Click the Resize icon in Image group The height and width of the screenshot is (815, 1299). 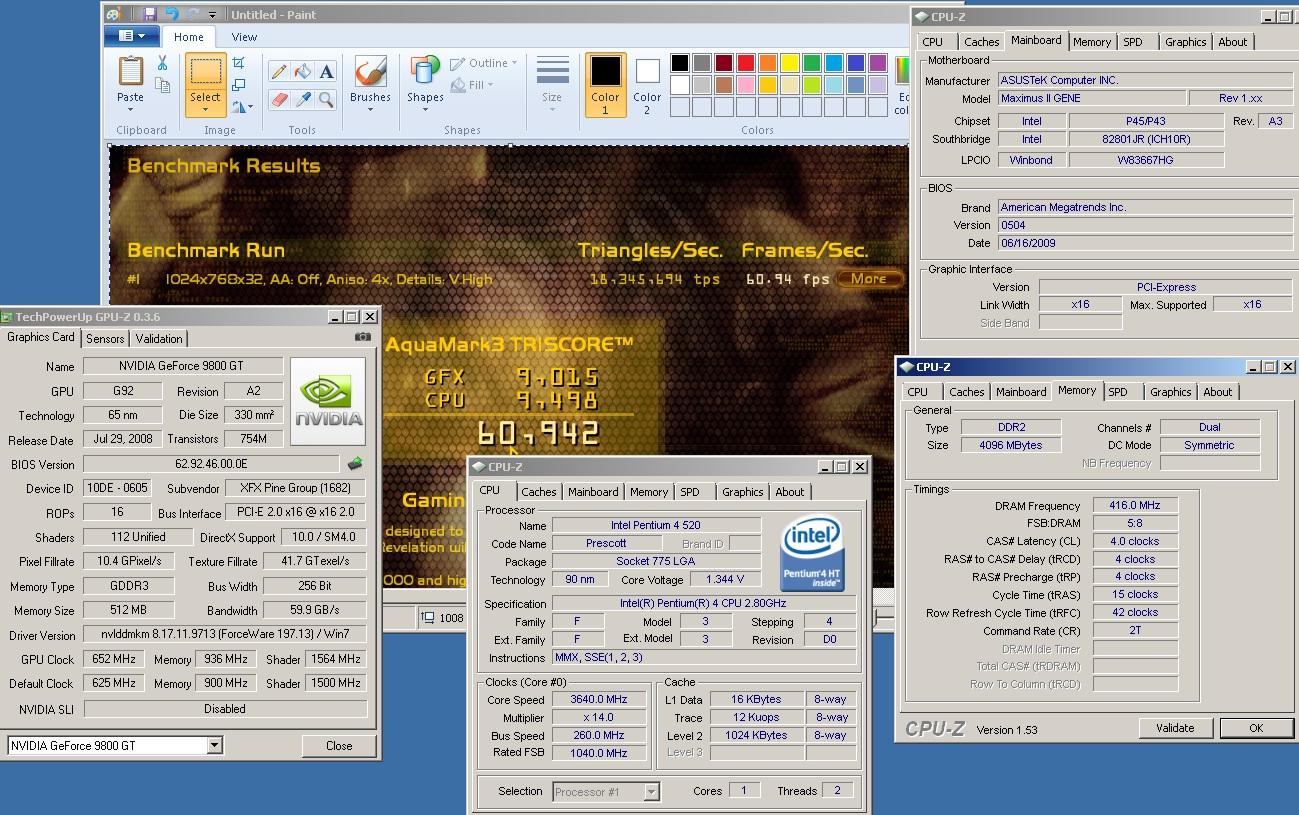[x=239, y=85]
